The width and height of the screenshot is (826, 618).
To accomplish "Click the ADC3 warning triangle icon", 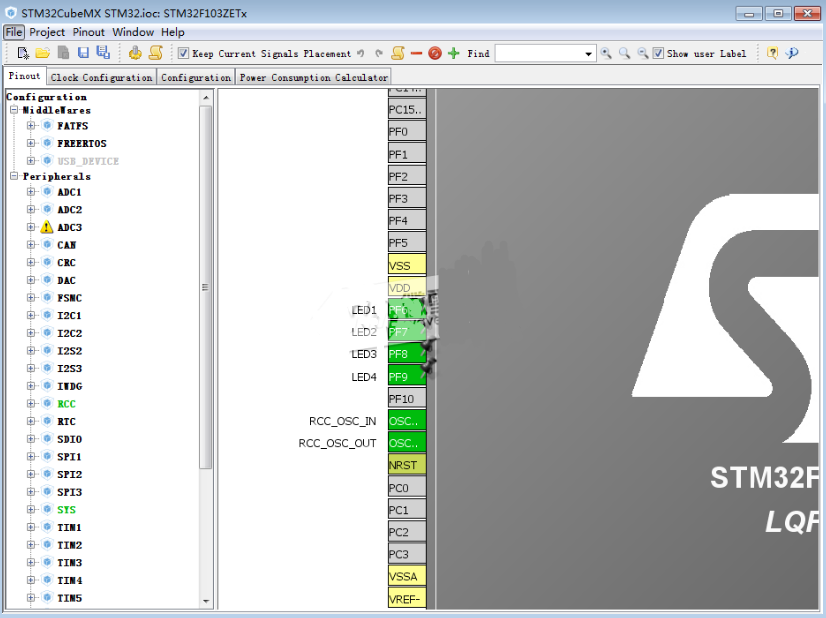I will (x=47, y=227).
